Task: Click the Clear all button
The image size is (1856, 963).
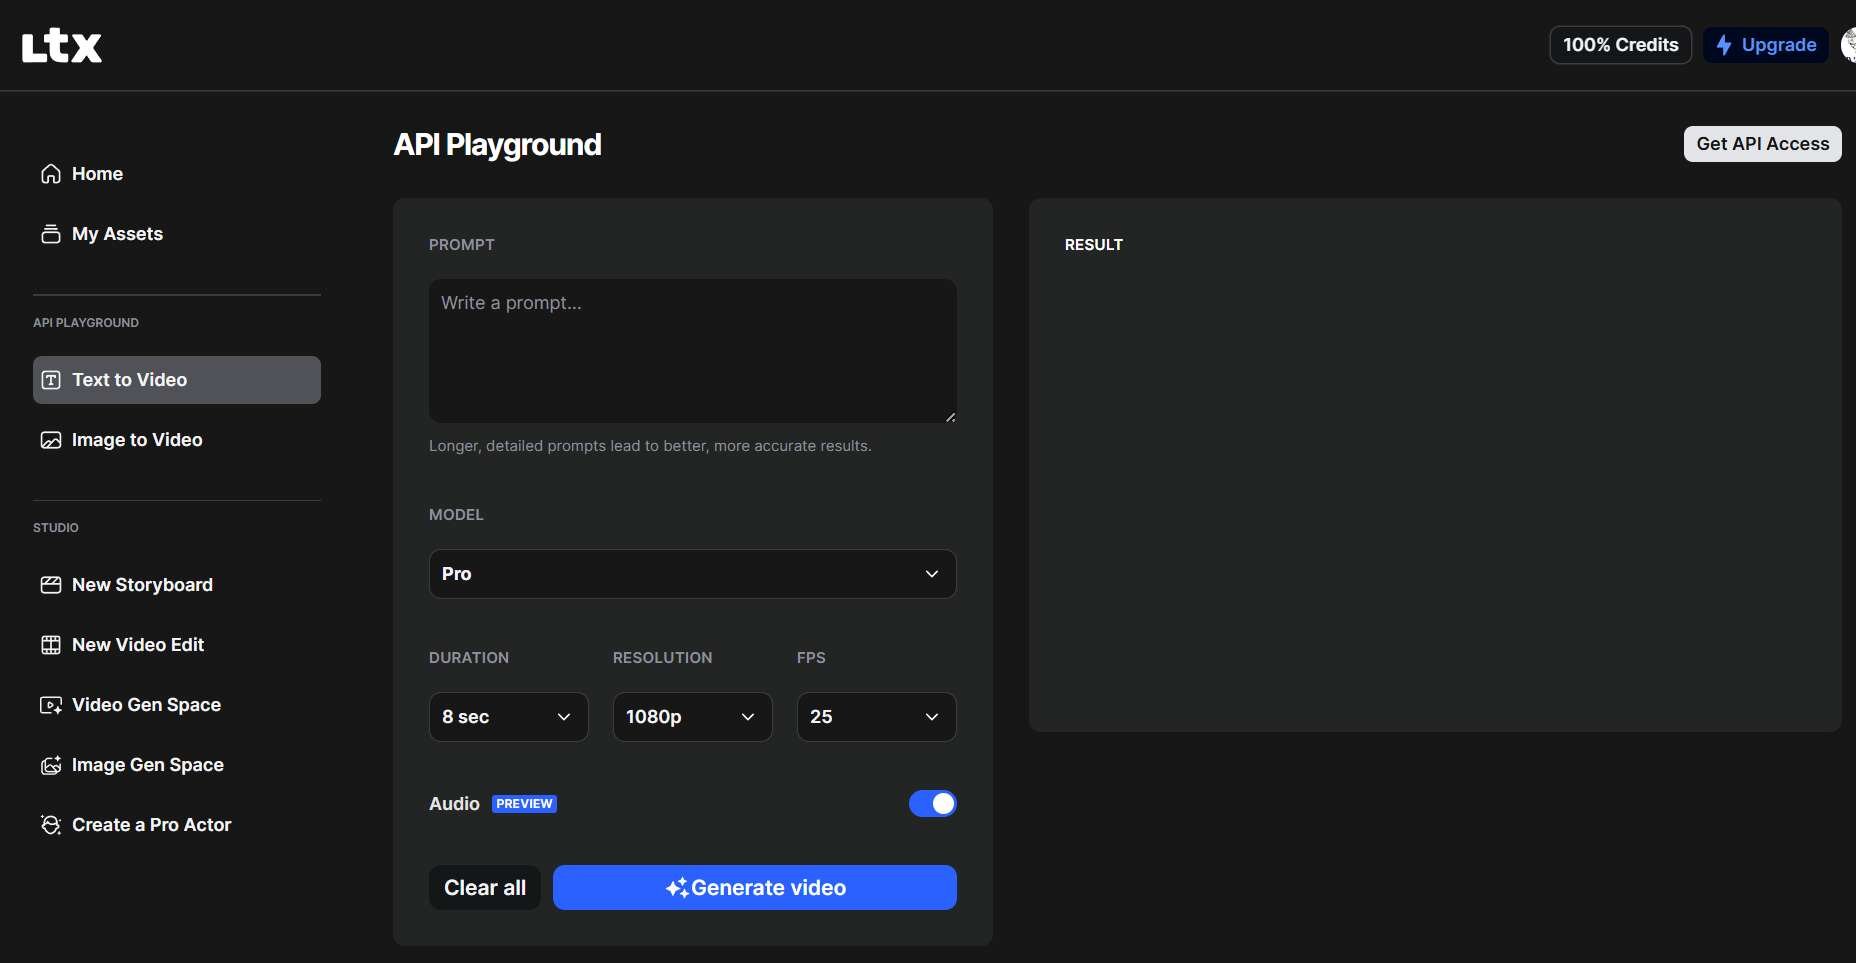Action: pos(485,888)
